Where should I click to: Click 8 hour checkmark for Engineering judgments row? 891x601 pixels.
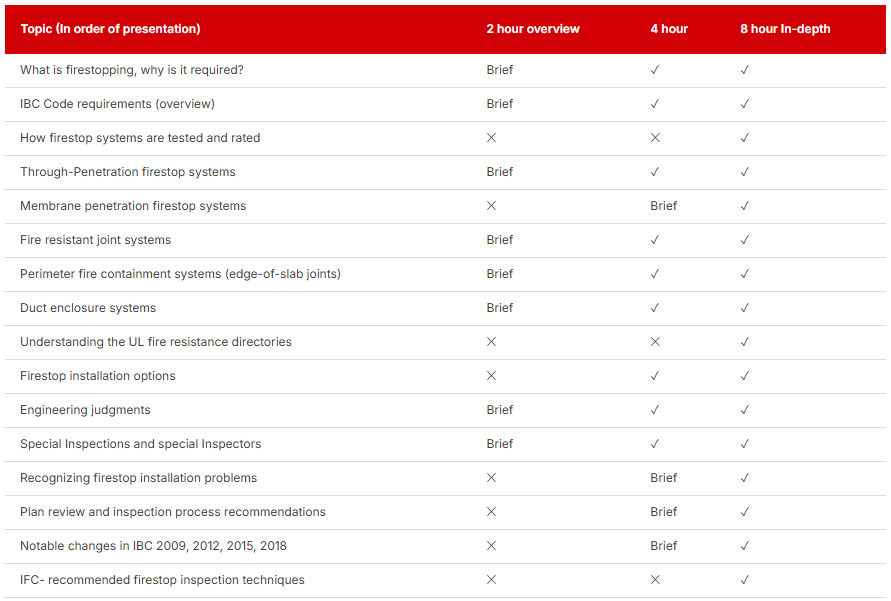point(745,410)
